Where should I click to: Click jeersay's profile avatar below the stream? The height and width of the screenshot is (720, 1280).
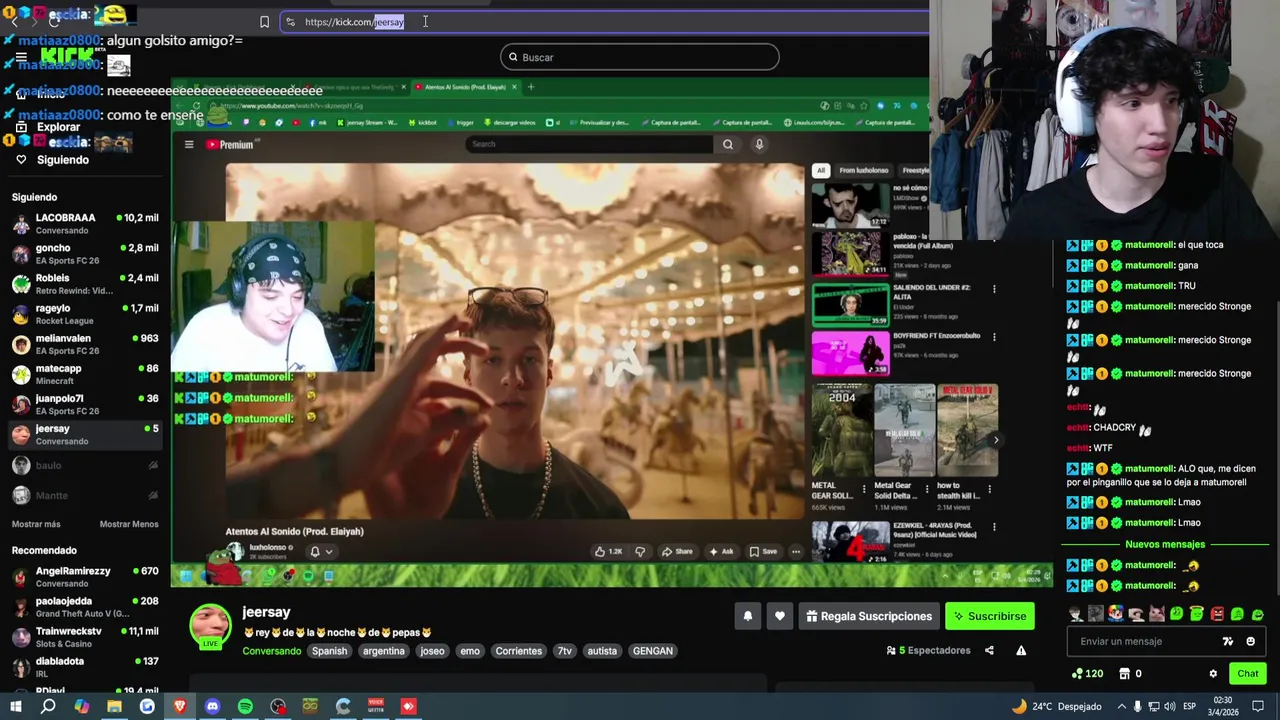click(x=211, y=627)
